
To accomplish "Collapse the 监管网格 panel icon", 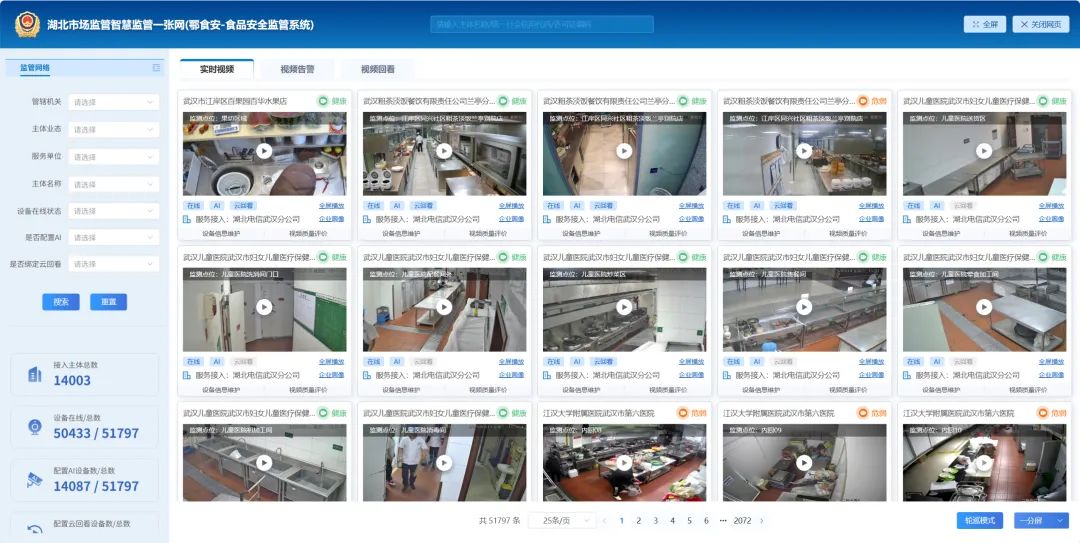I will point(156,68).
